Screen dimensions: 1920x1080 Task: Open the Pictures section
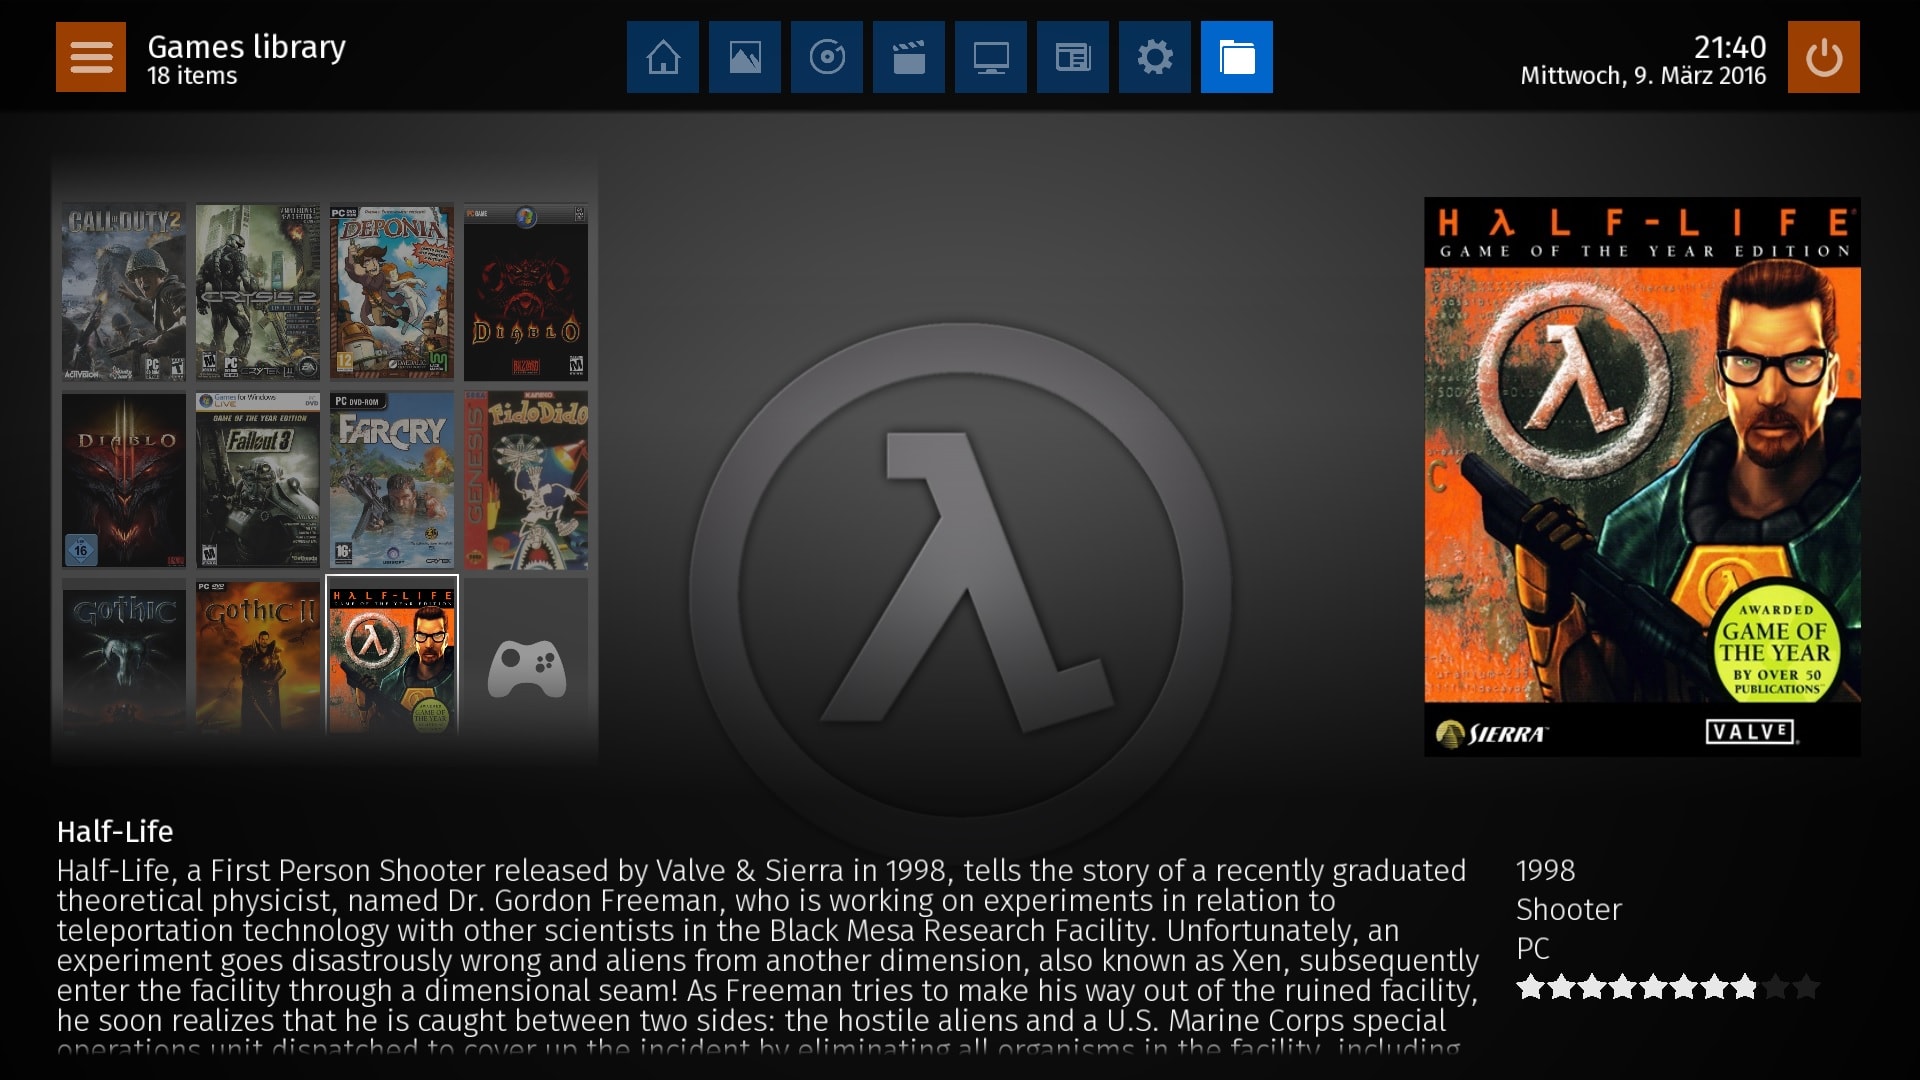745,57
